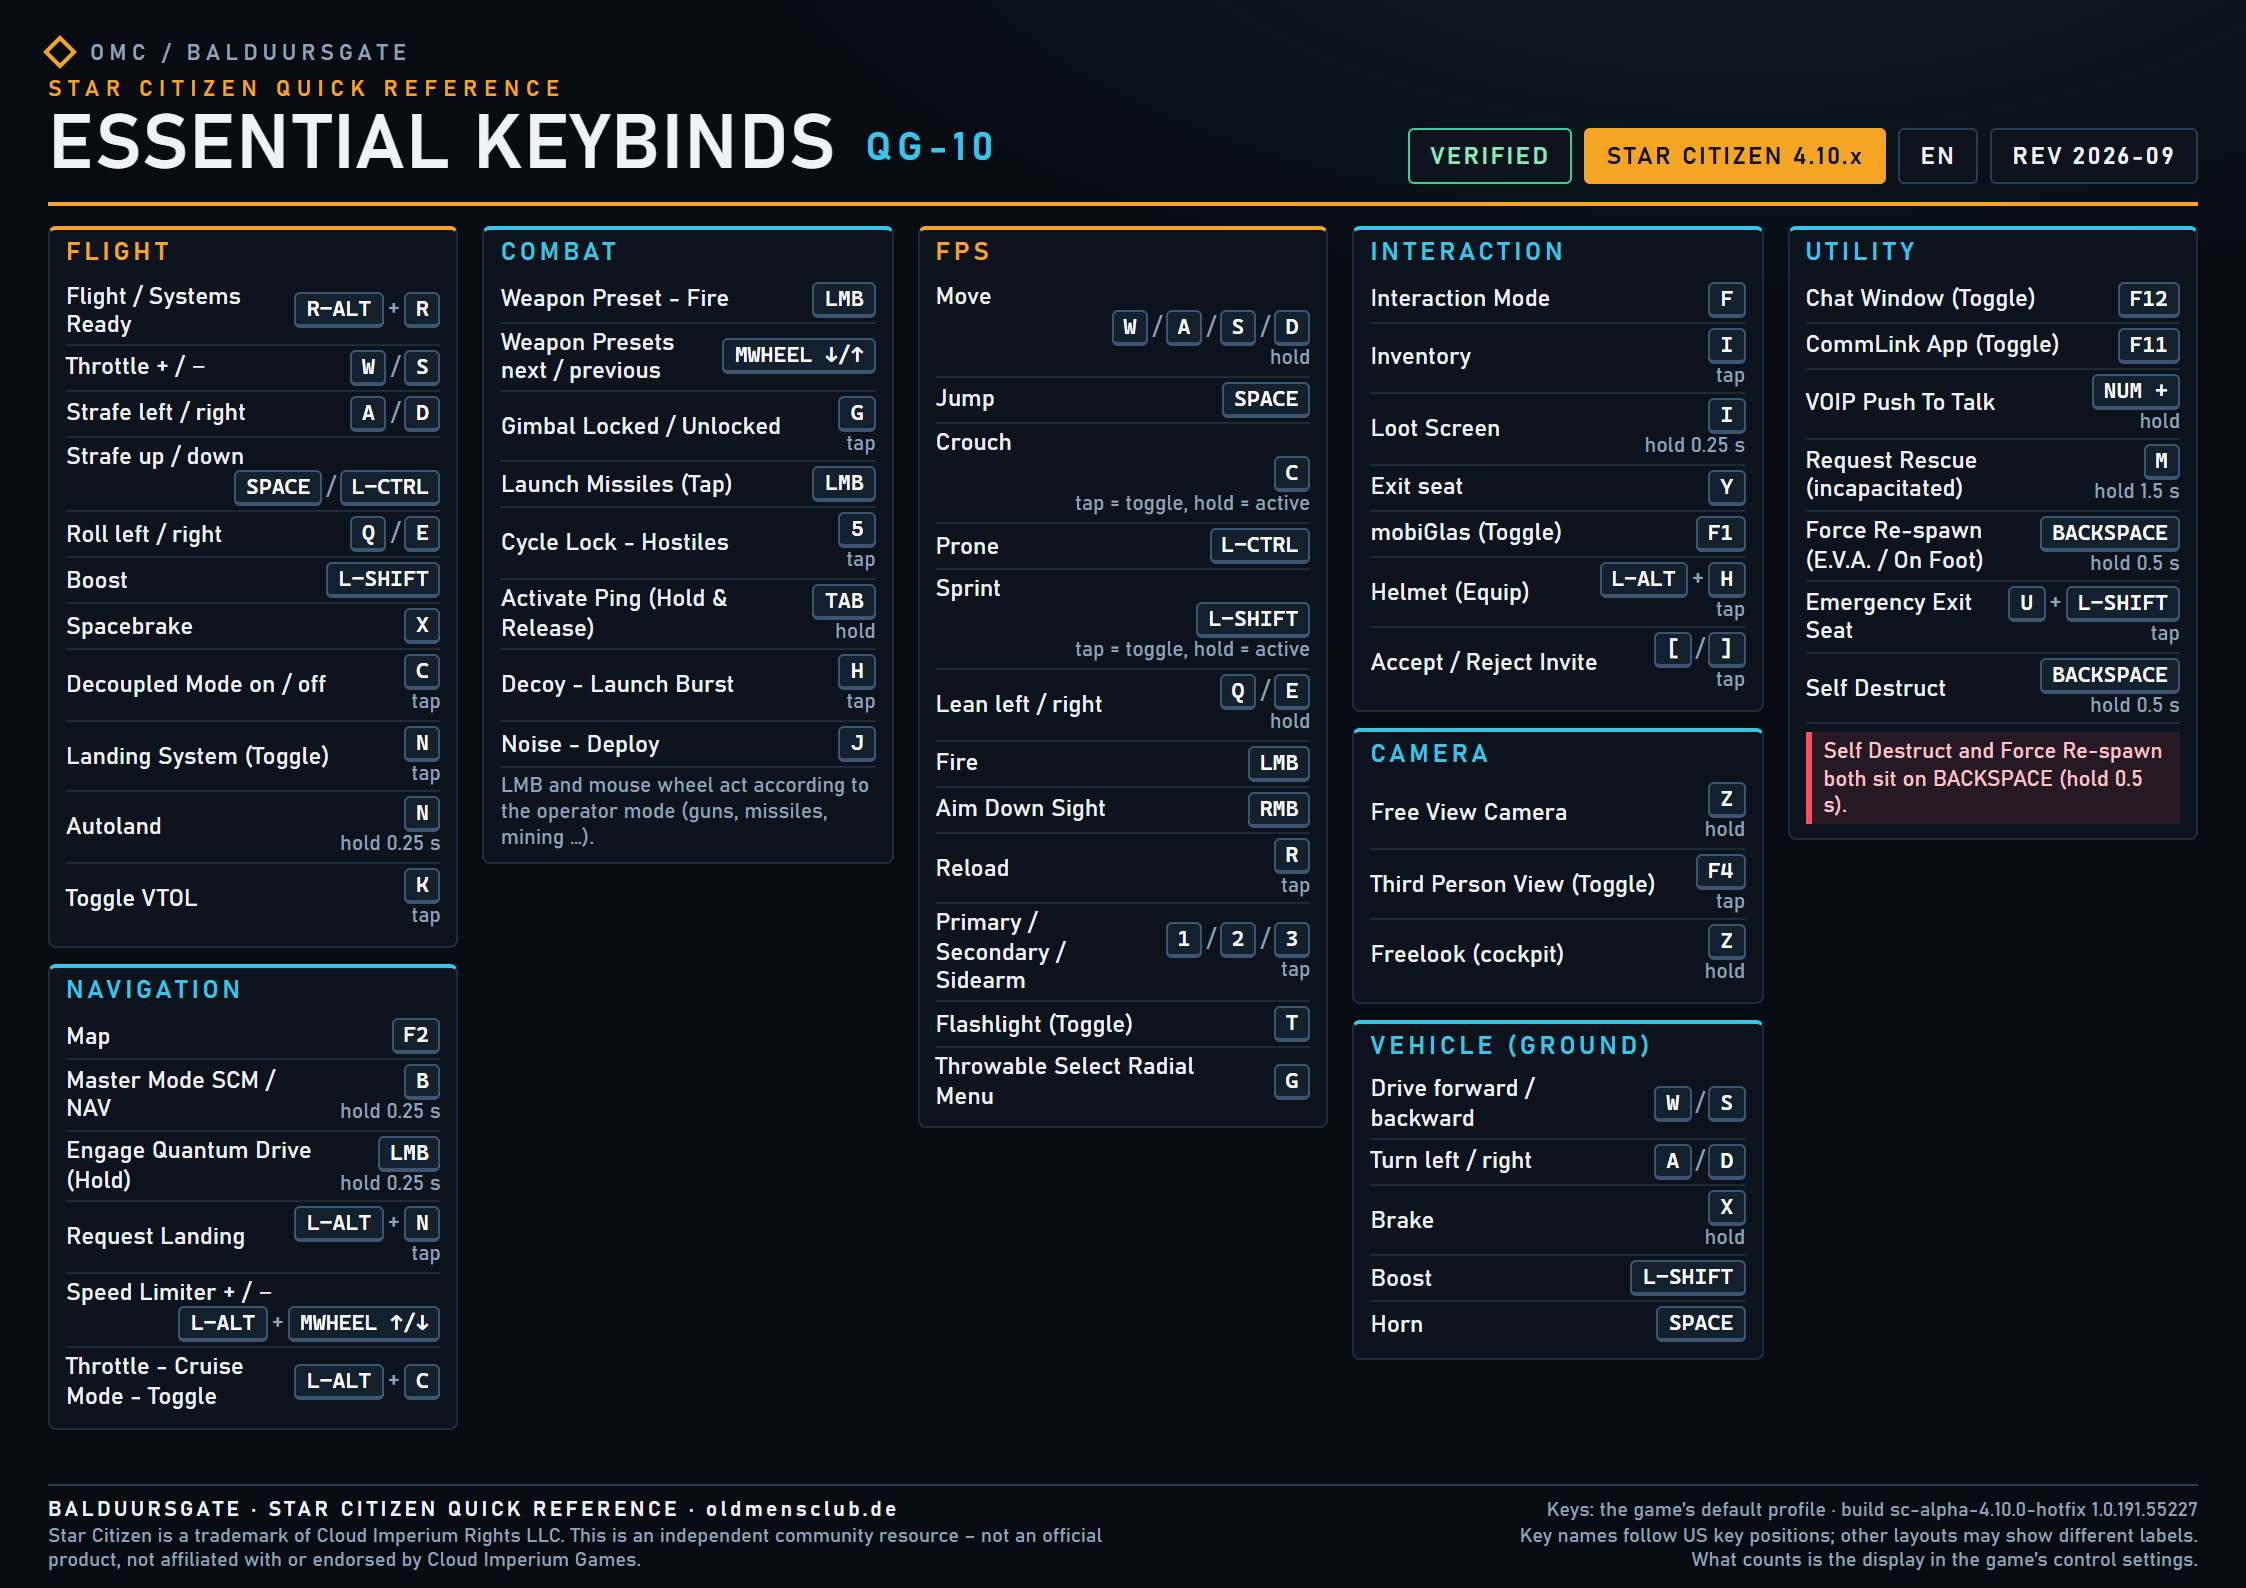Click the T keycap for Flashlight
2246x1588 pixels.
coord(1292,1023)
